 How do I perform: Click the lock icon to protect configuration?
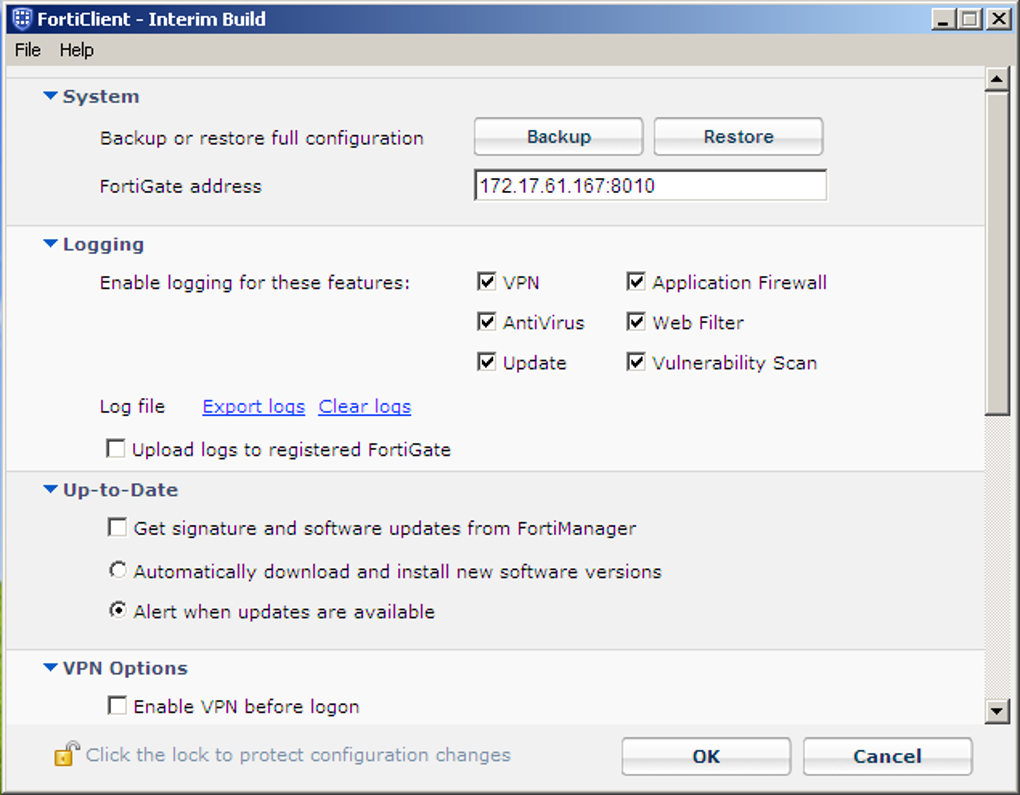[x=66, y=754]
